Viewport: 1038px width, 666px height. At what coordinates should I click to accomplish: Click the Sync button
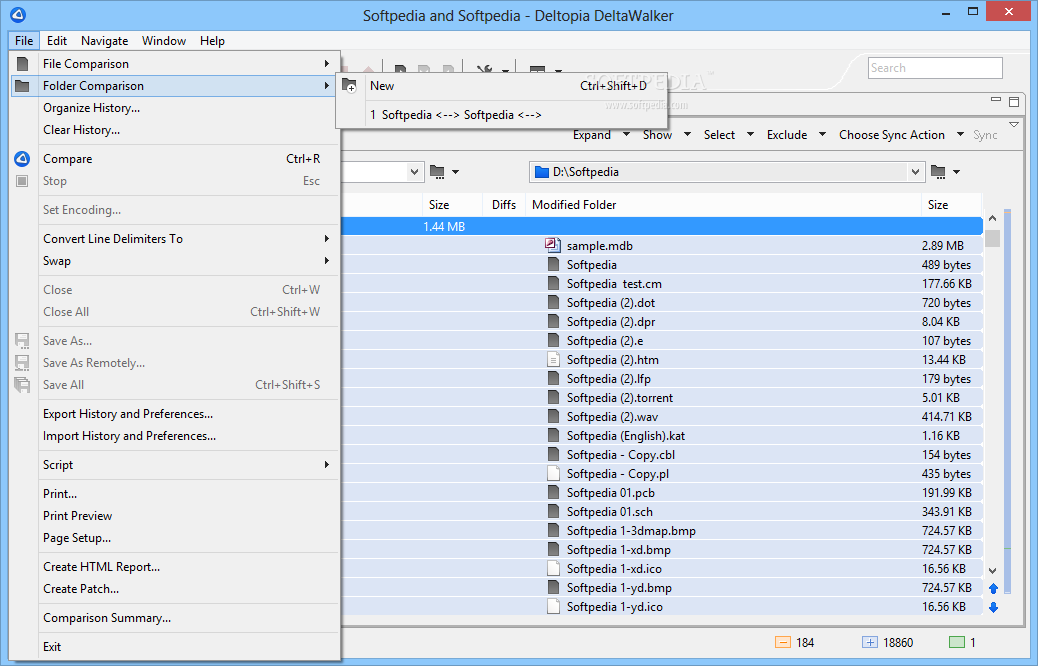[x=985, y=135]
